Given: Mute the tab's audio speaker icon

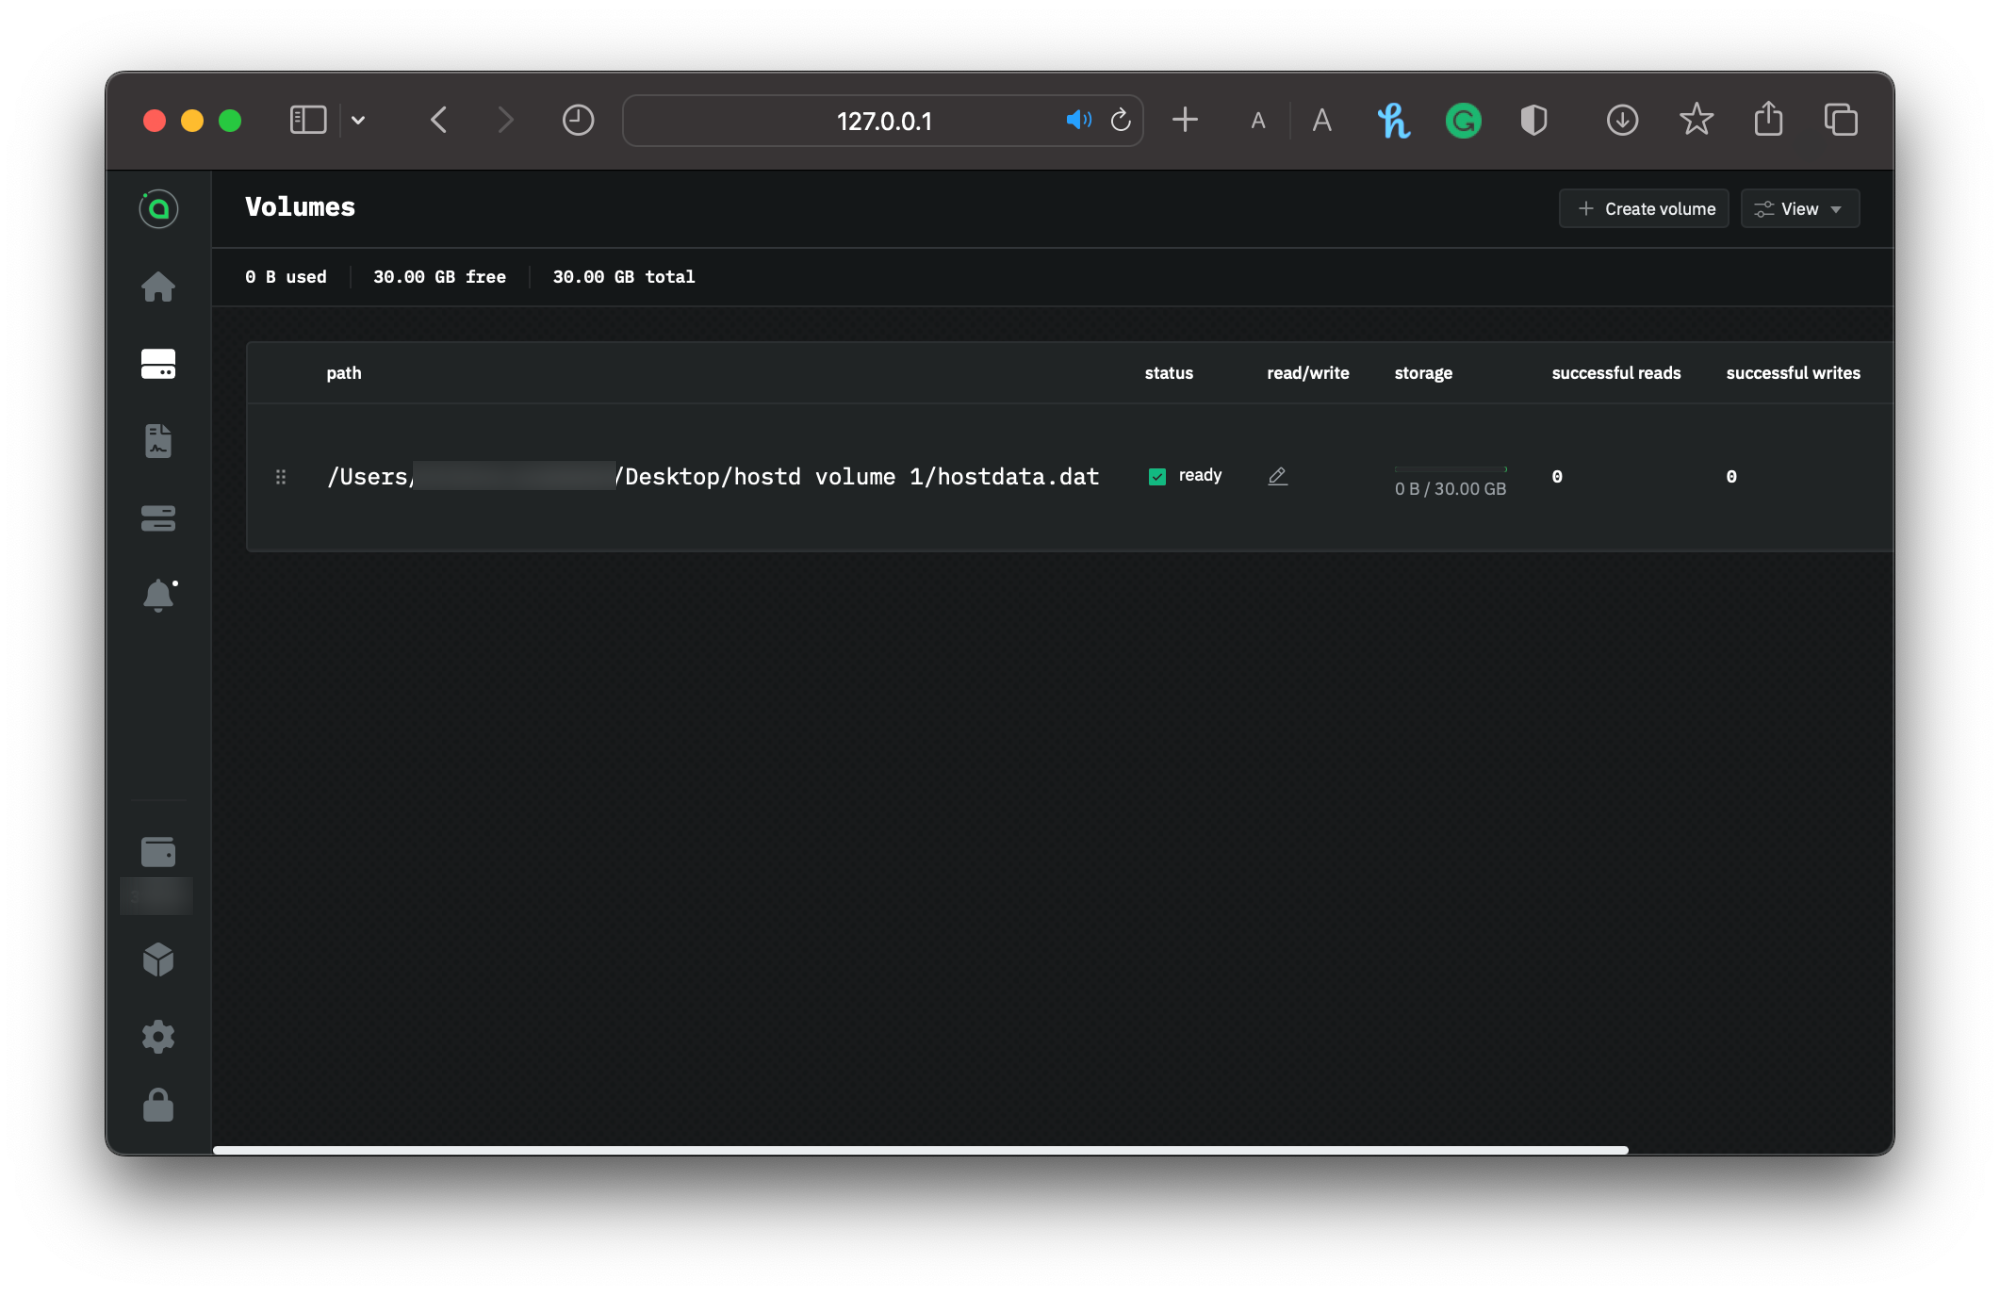Looking at the screenshot, I should click(x=1078, y=120).
